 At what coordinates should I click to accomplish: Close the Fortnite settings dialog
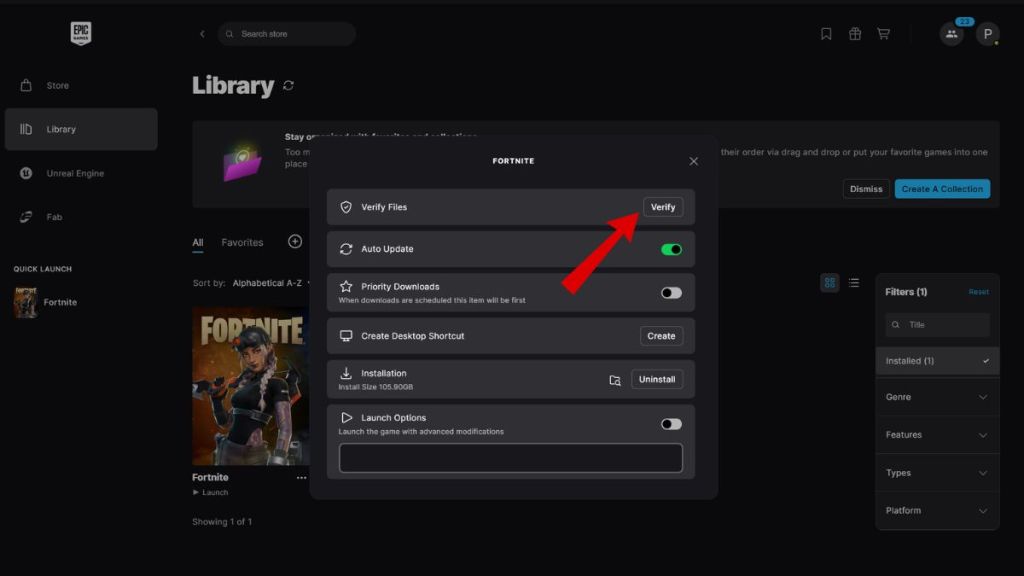coord(694,161)
